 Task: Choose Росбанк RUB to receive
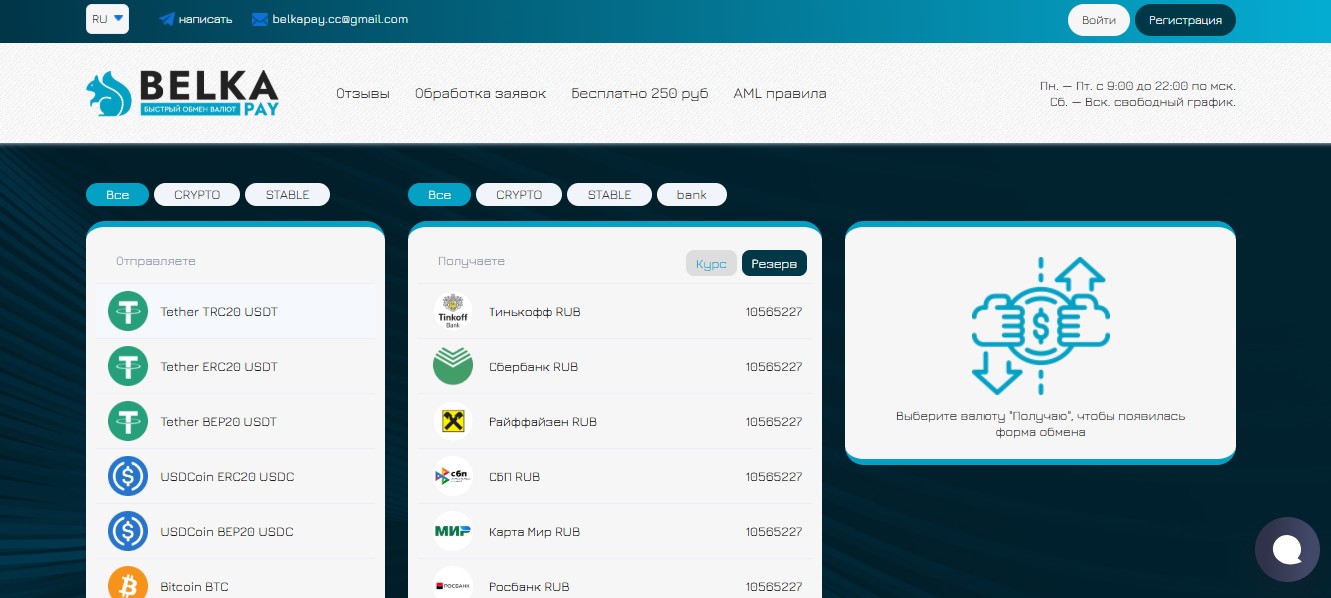615,580
